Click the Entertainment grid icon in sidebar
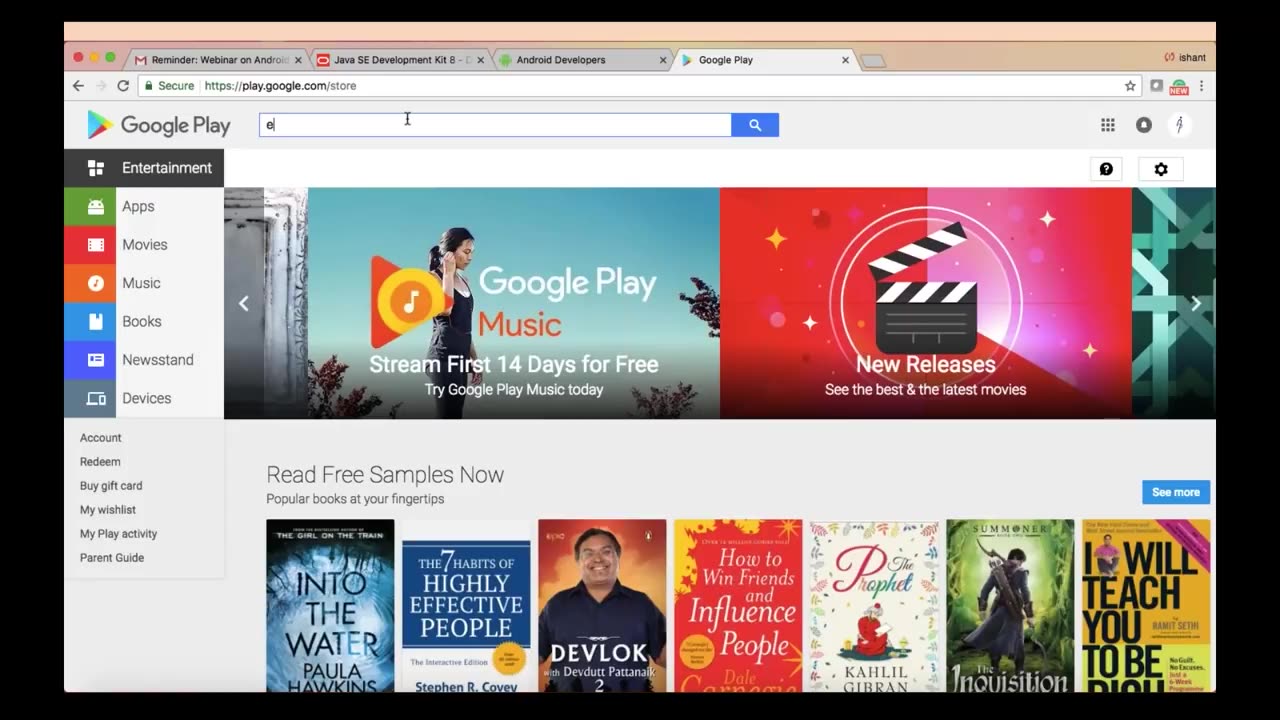This screenshot has height=720, width=1280. (x=96, y=168)
